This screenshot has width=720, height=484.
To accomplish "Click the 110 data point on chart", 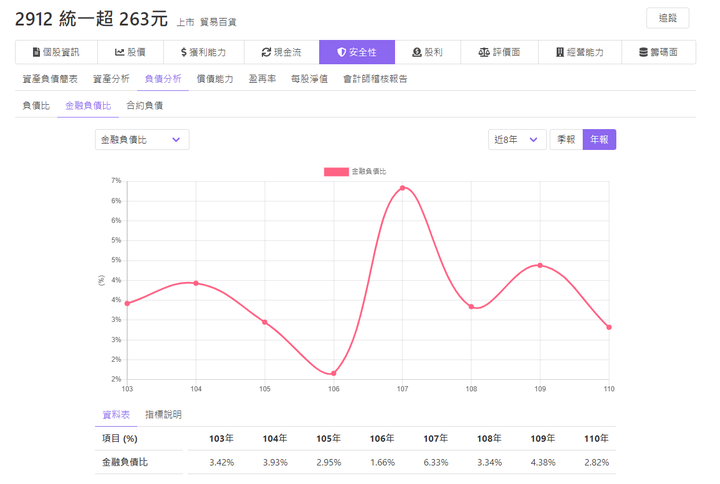I will coord(609,327).
